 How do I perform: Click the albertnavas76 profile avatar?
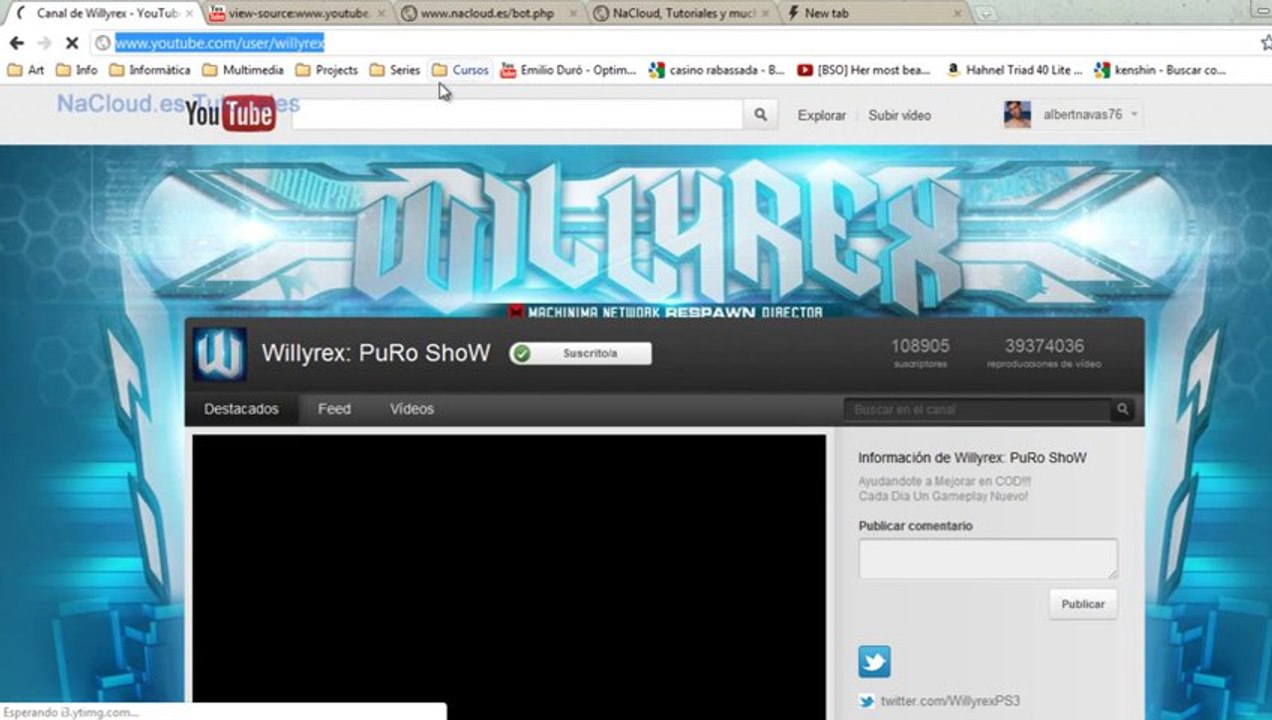(1017, 114)
